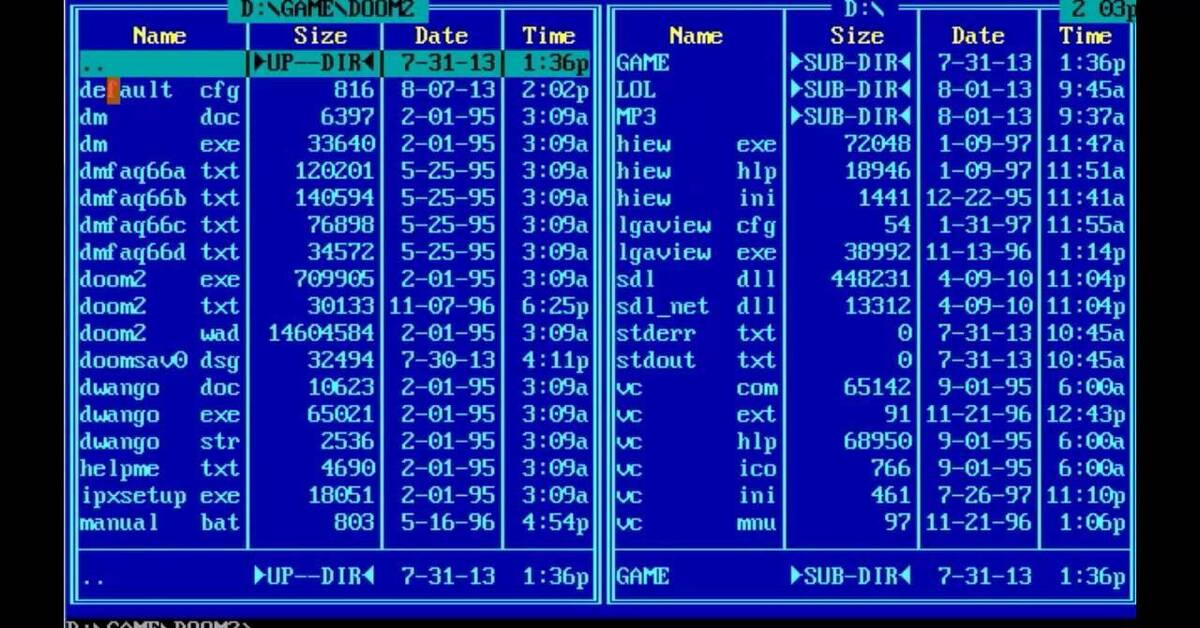Image resolution: width=1200 pixels, height=628 pixels.
Task: Click the D:\GAME\DOOM2 panel path title
Action: pyautogui.click(x=328, y=10)
